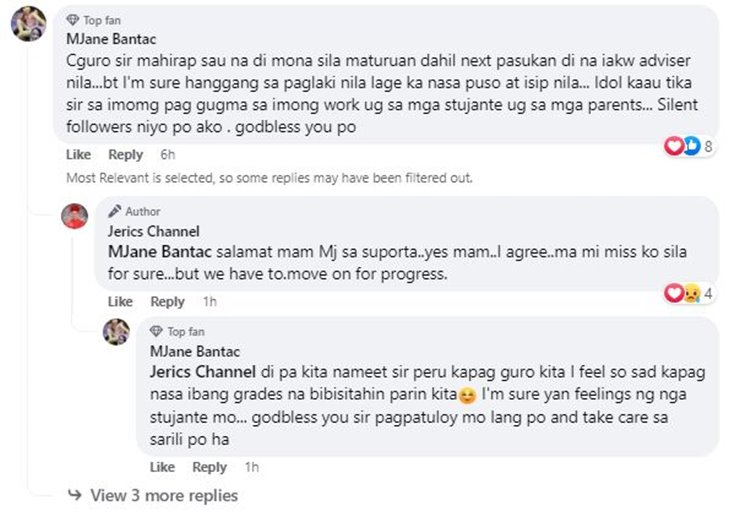Reply to MJane Bantac's last nested reply
Viewport: 750px width, 516px height.
tap(209, 467)
